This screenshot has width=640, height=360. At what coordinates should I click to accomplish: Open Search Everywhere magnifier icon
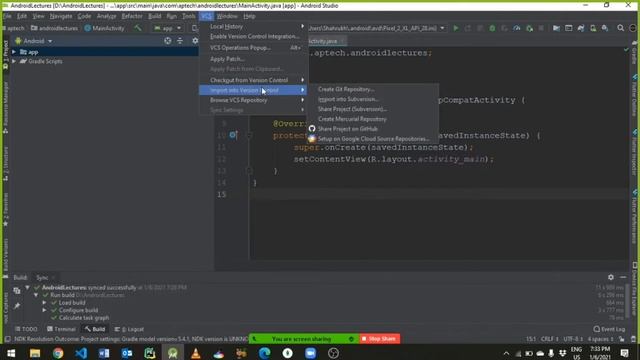coord(620,28)
